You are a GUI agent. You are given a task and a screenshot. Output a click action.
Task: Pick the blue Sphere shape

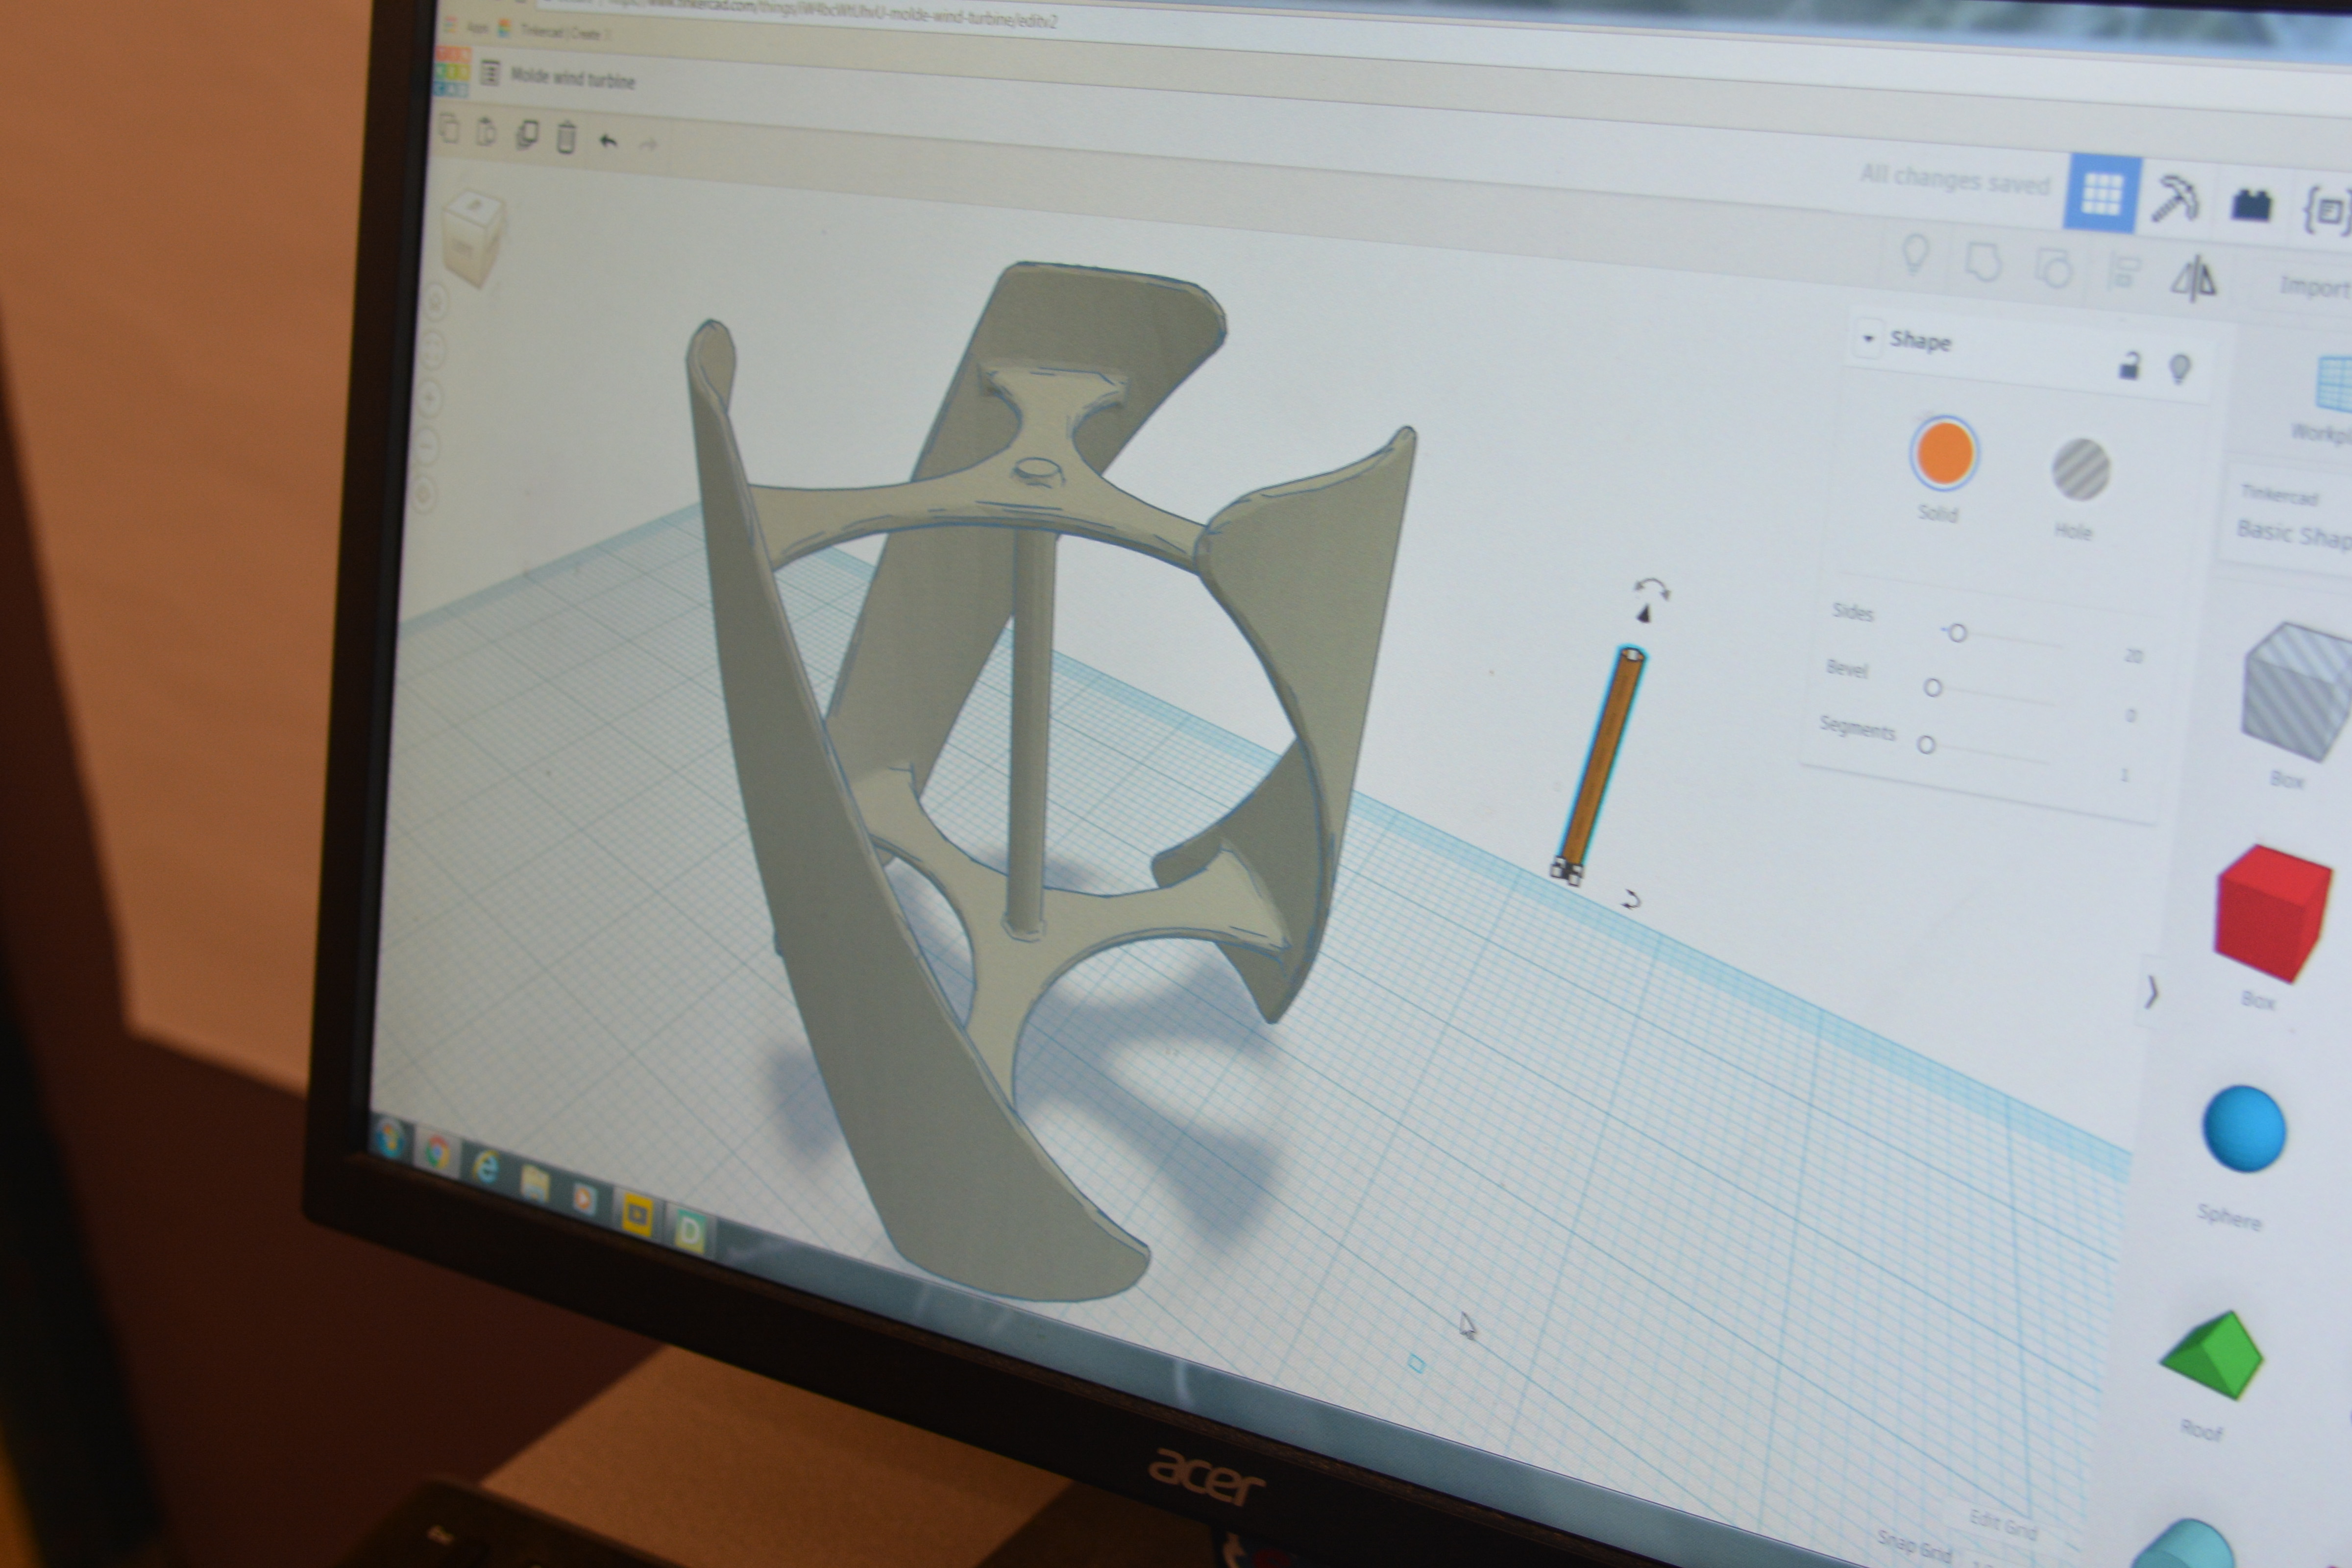click(x=2244, y=1128)
